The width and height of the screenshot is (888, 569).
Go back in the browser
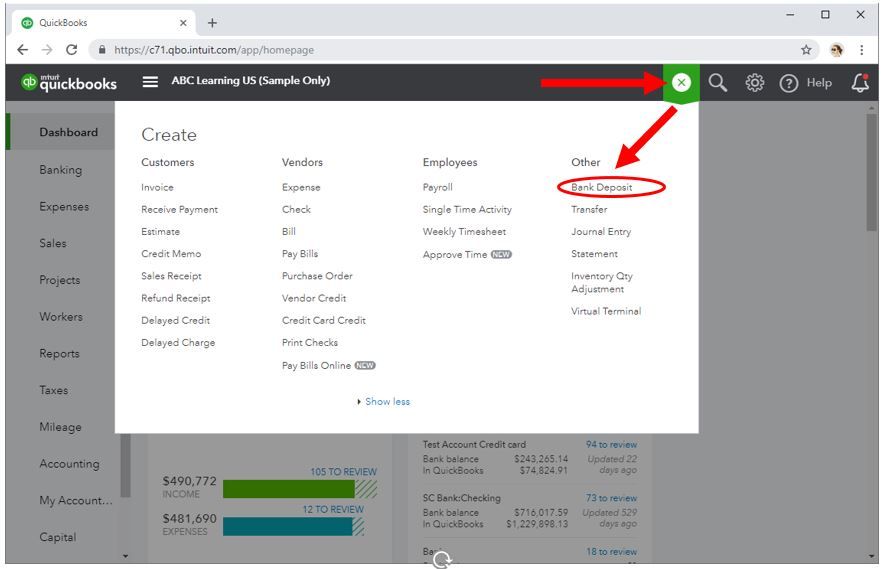23,50
